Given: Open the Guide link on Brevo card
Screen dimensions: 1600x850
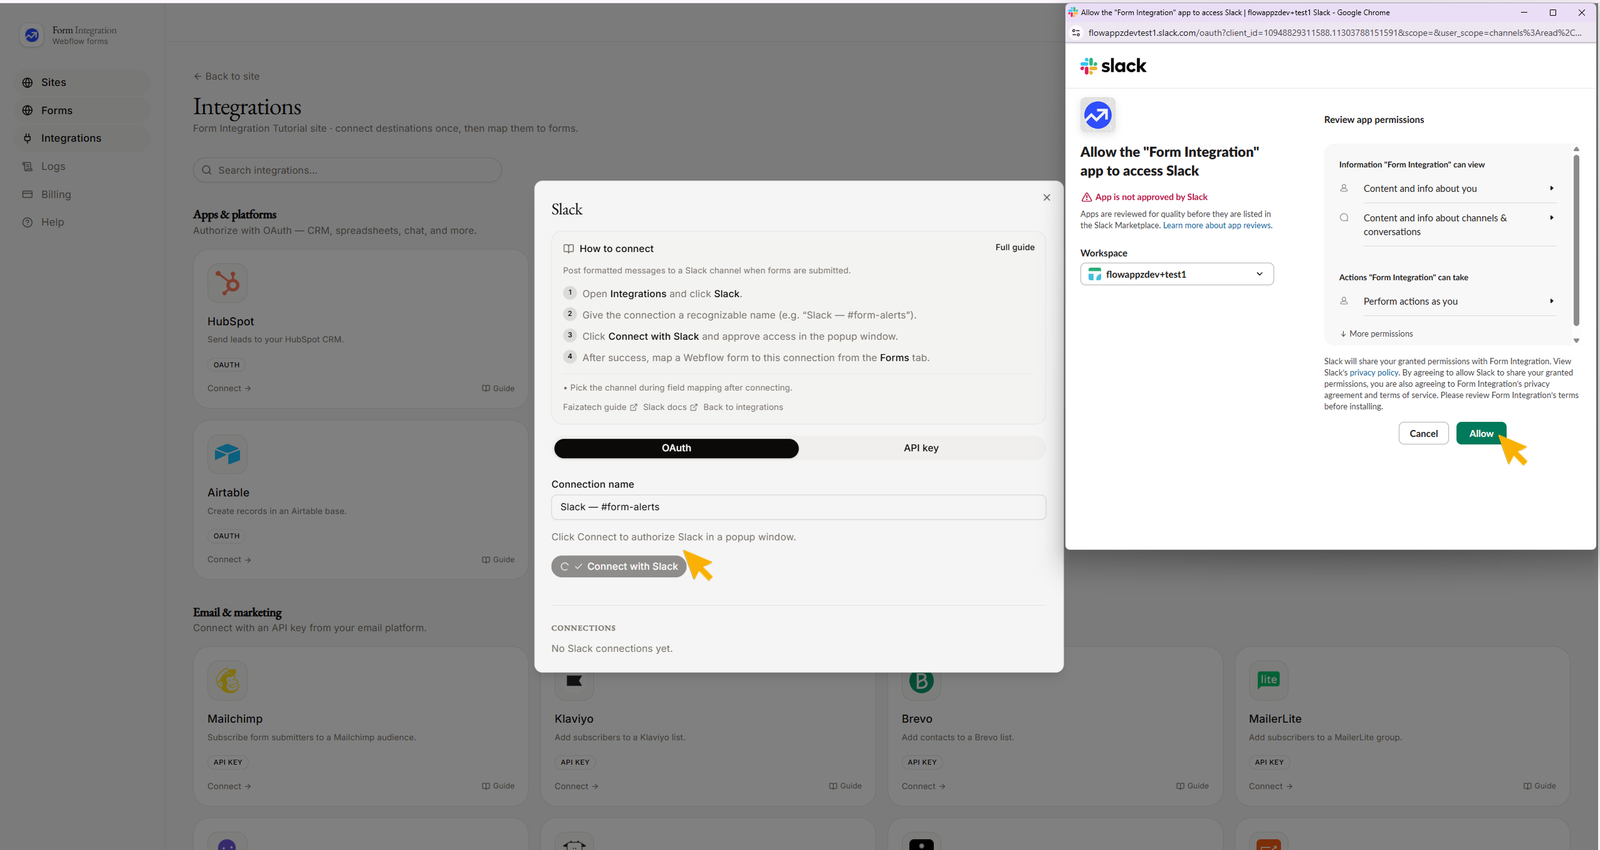Looking at the screenshot, I should click(x=1192, y=786).
